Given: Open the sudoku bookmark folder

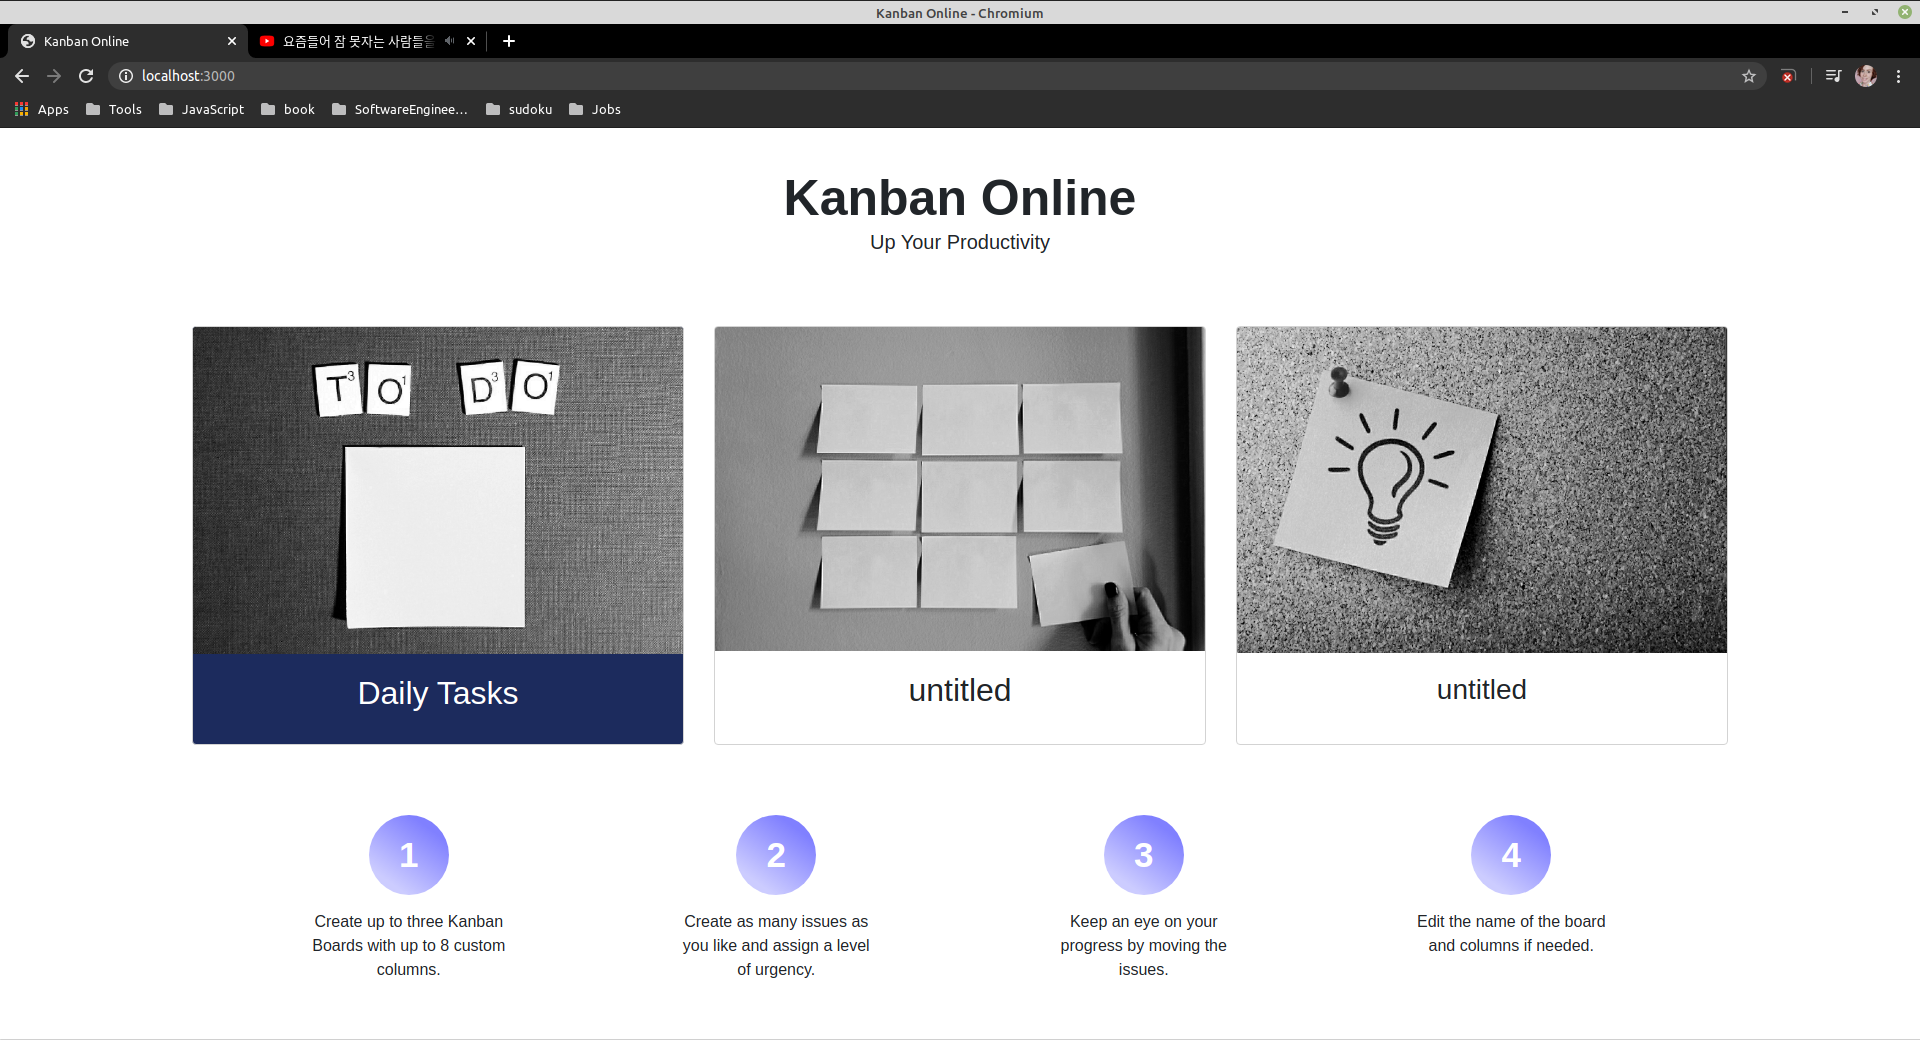Looking at the screenshot, I should [519, 109].
